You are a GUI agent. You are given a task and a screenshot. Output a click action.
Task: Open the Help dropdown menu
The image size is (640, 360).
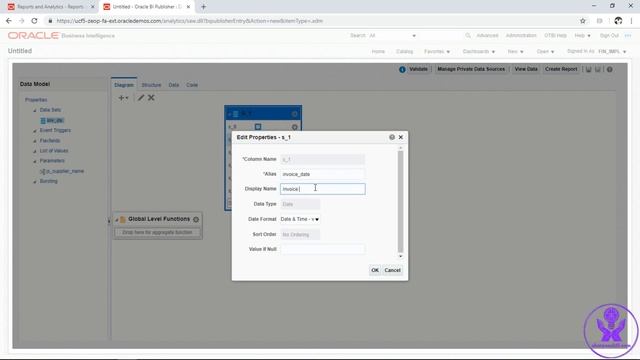[582, 36]
